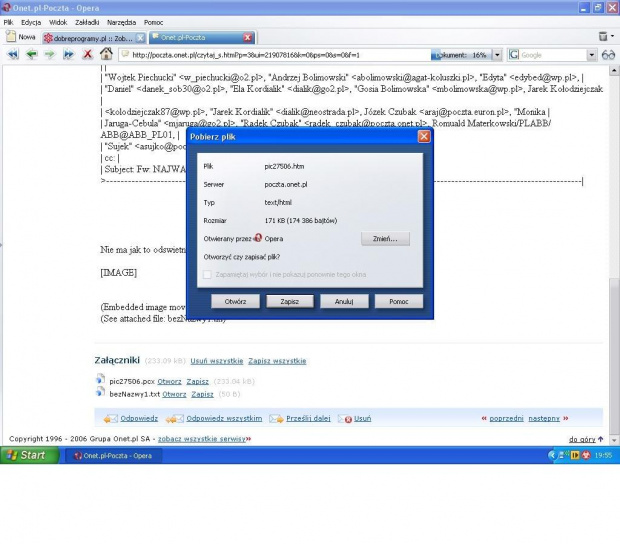
Task: Click the pic27506.pcx attachment file icon
Action: point(100,380)
